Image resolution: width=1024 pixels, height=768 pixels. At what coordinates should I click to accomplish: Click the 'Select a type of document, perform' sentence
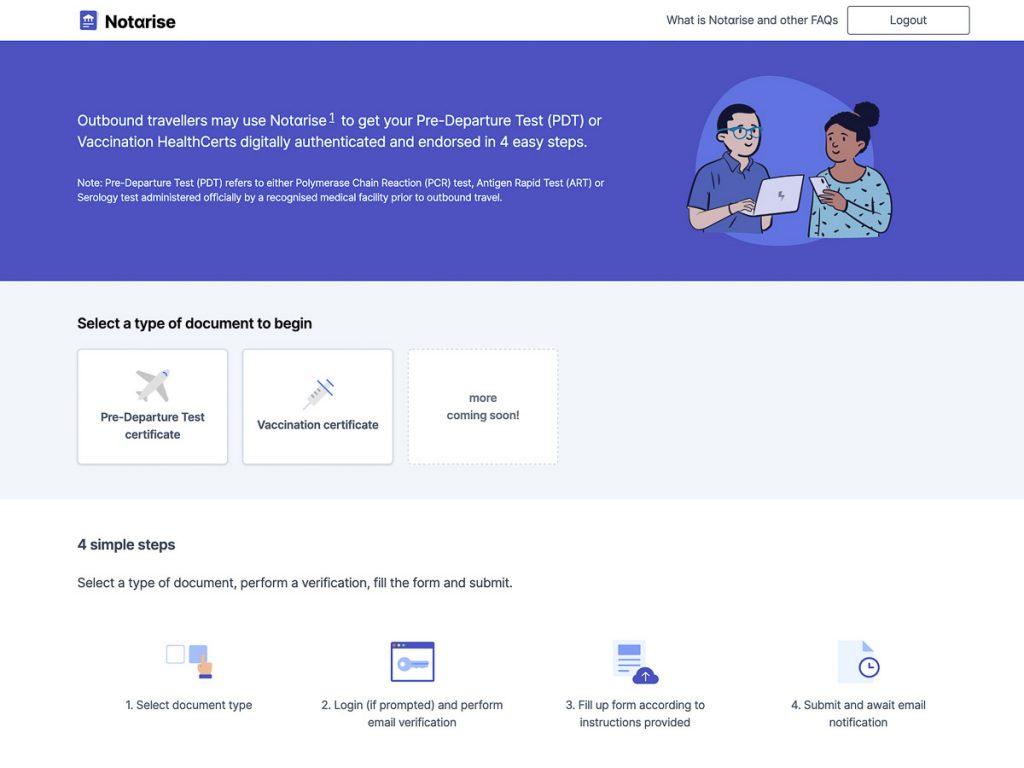coord(295,583)
